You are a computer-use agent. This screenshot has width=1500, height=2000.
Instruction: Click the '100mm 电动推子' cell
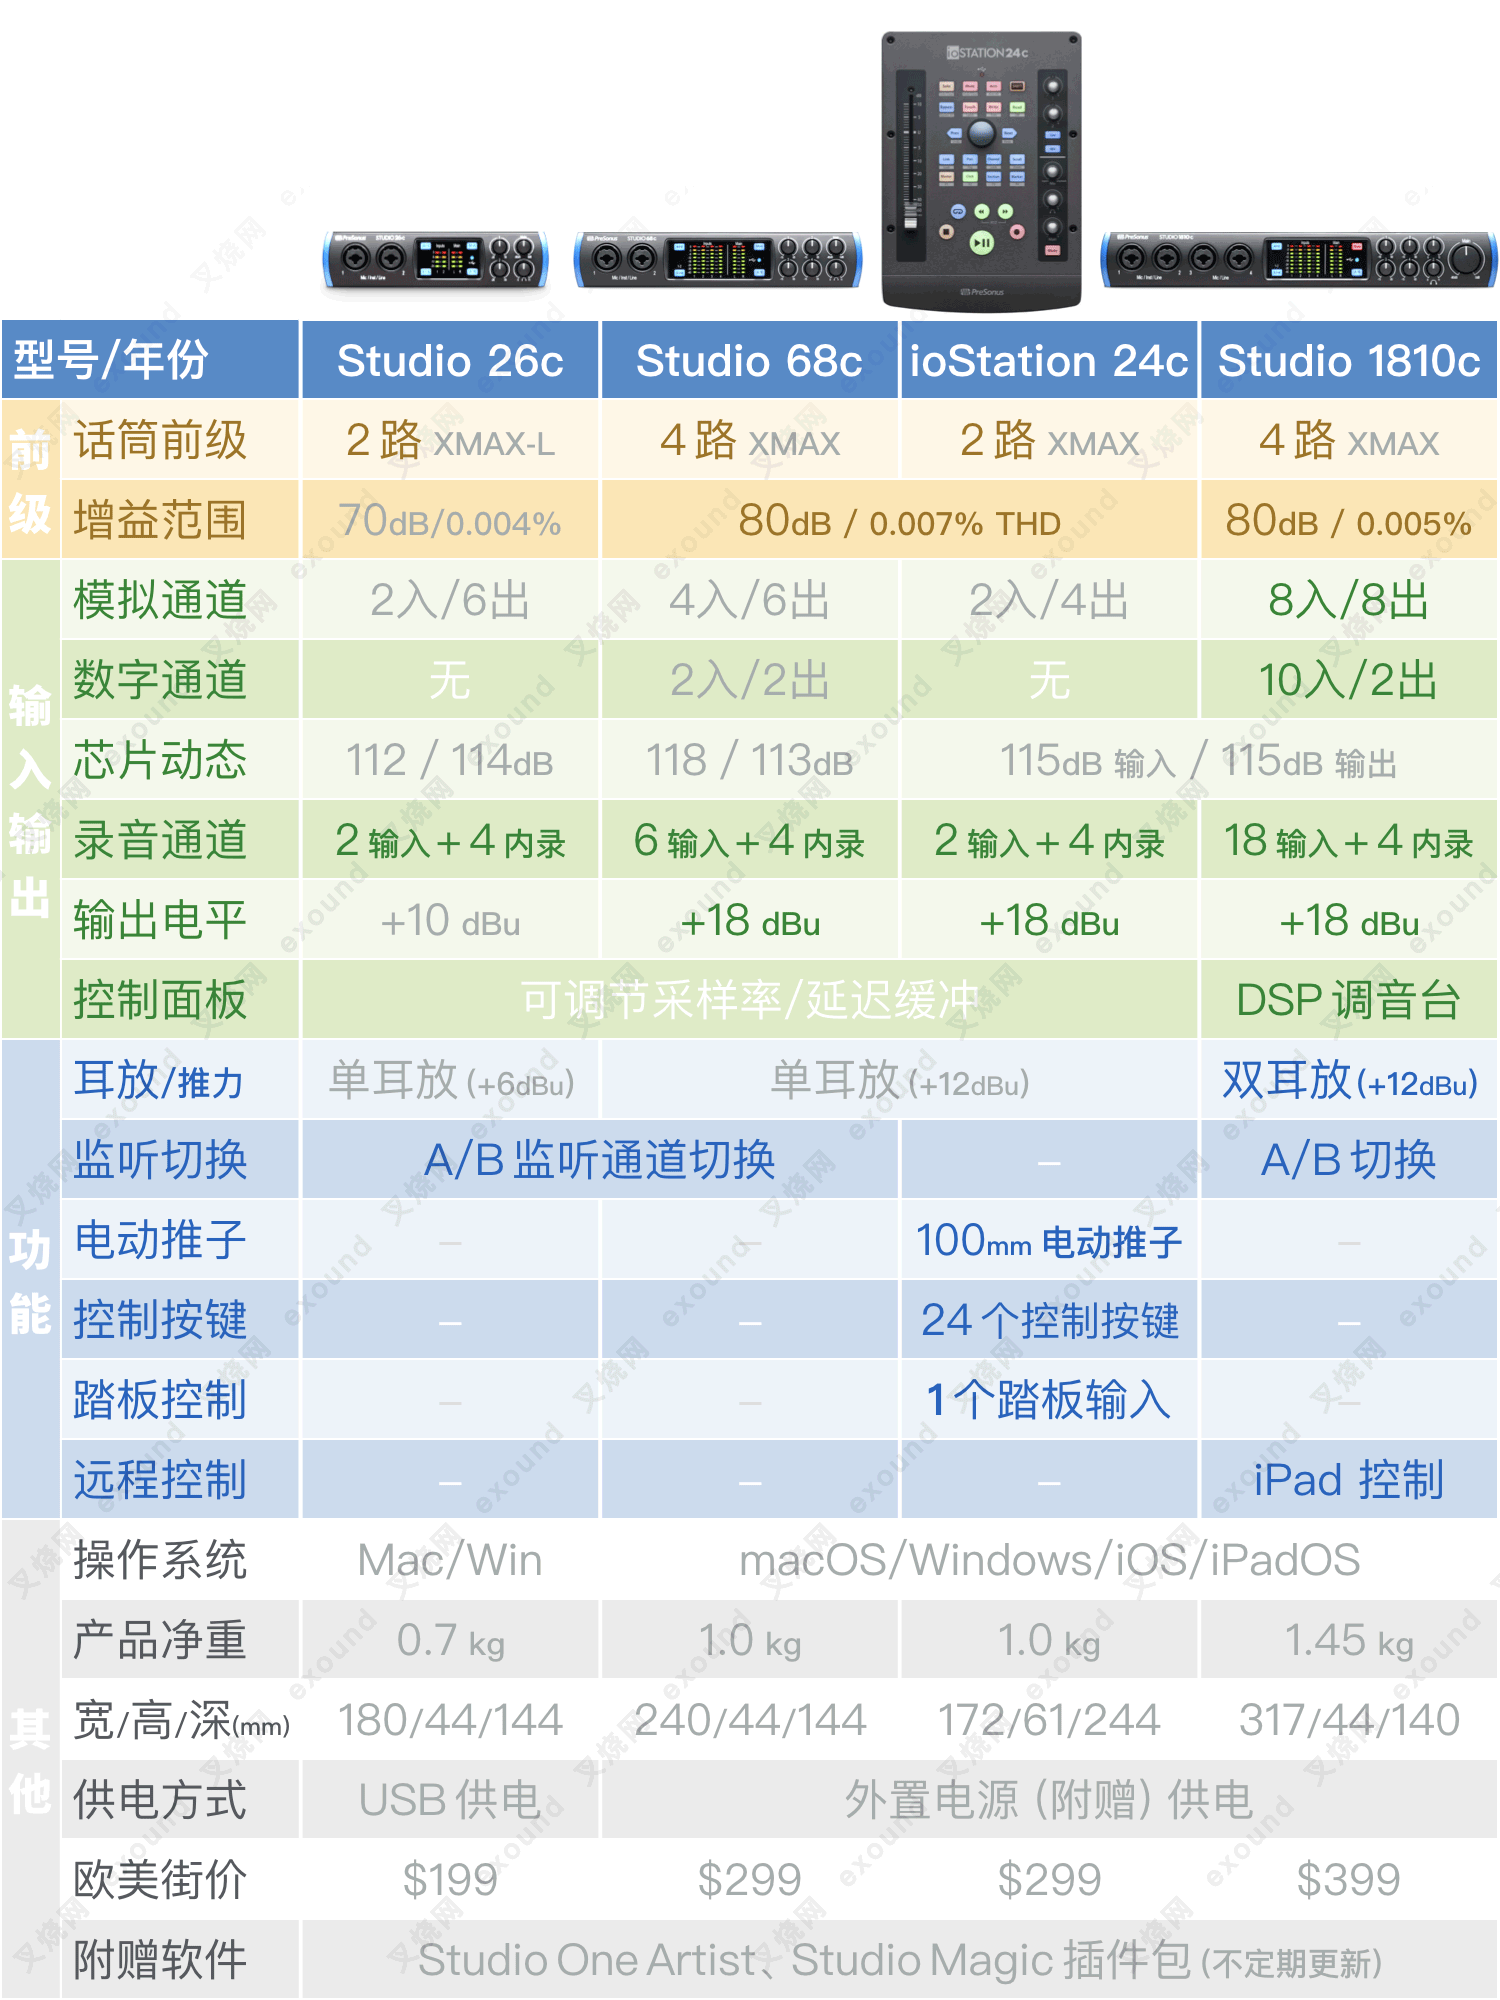1049,1240
